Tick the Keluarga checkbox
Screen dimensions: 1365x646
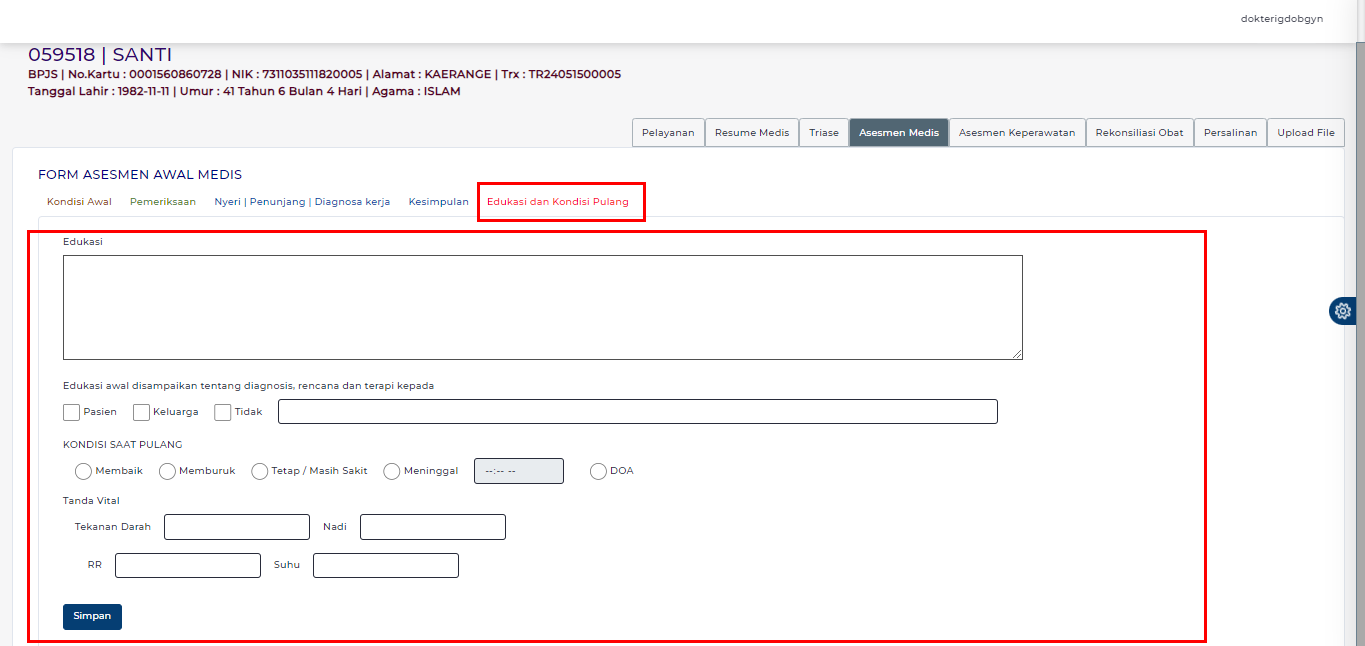tap(142, 412)
